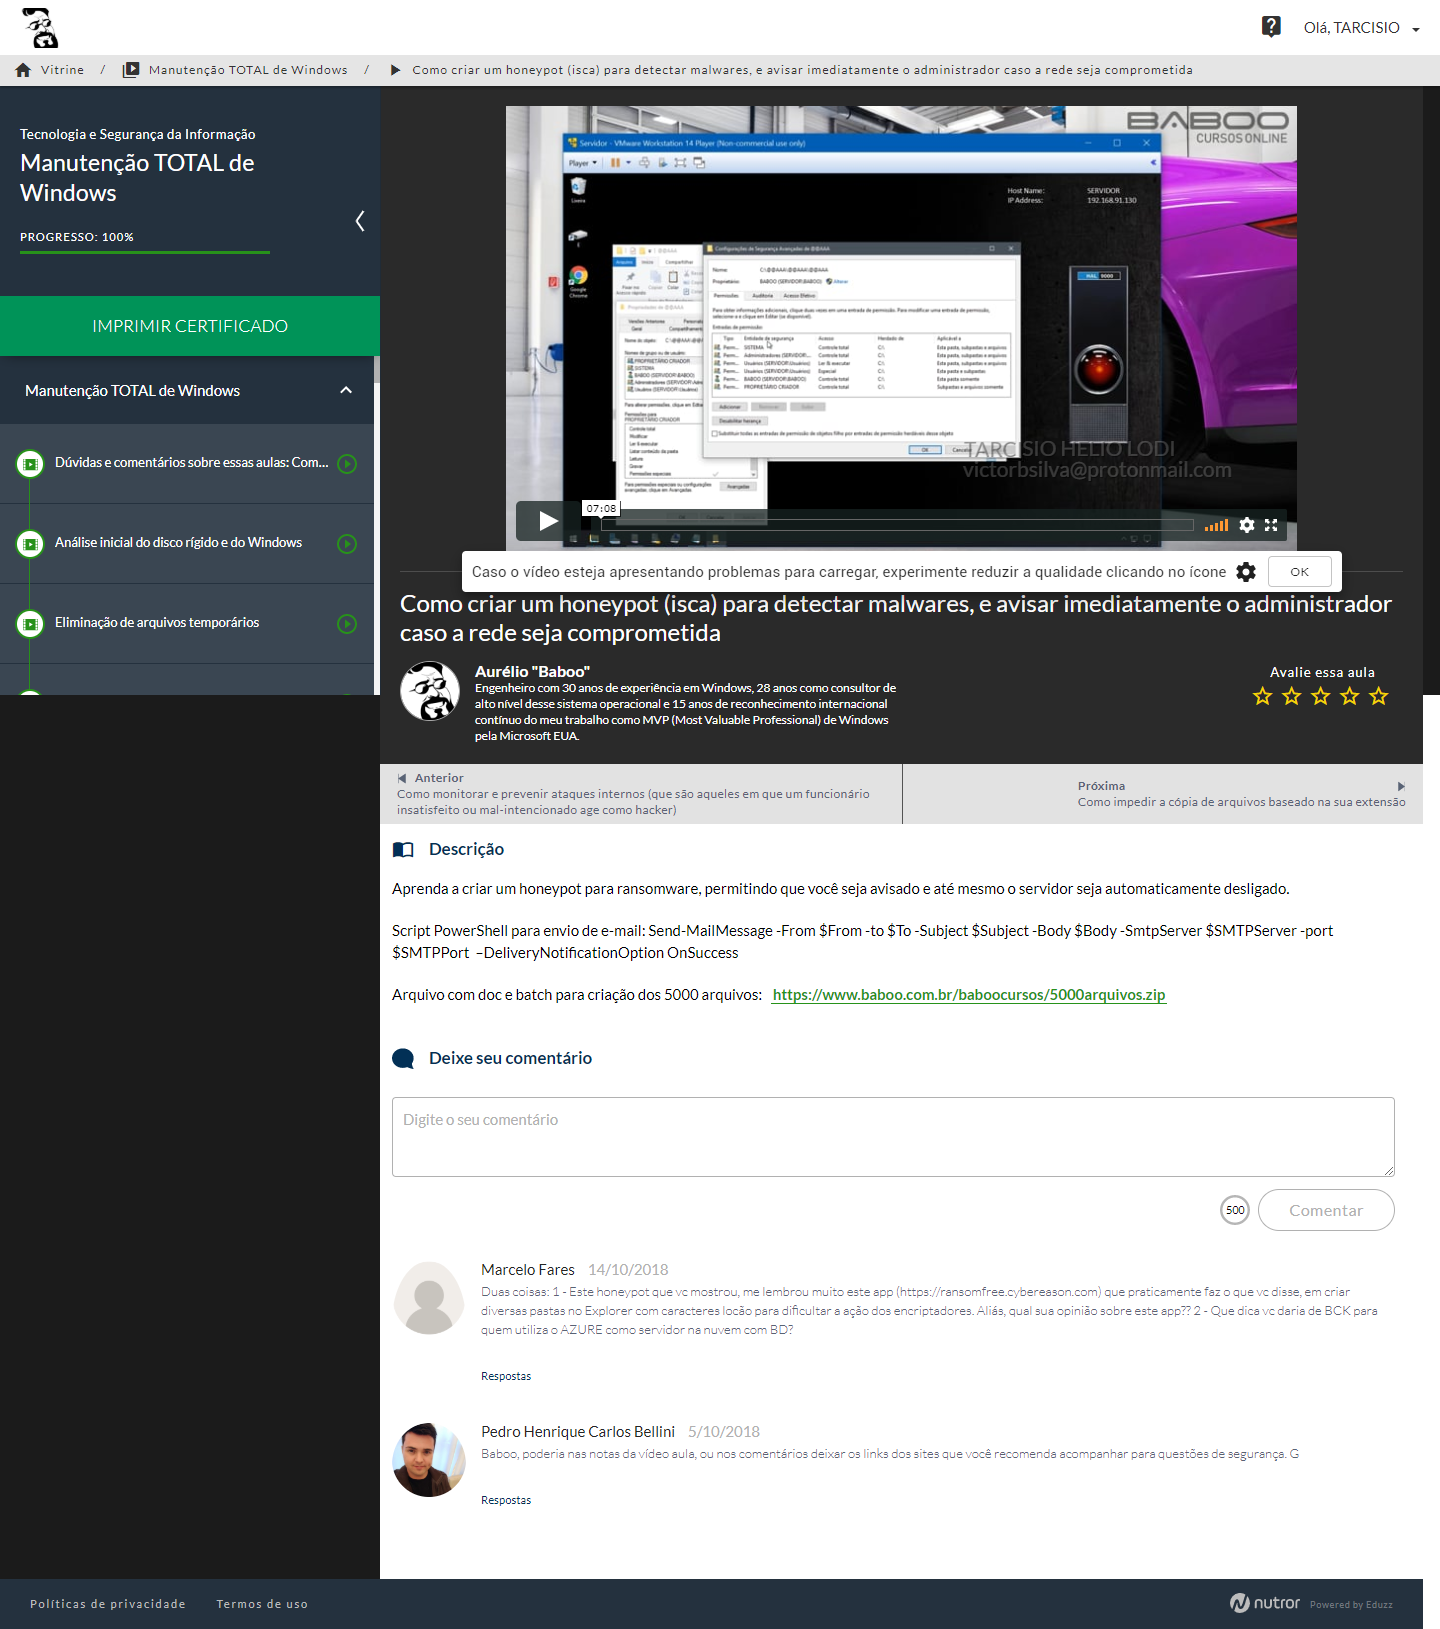This screenshot has height=1629, width=1440.
Task: Open video quality settings gear
Action: (1246, 525)
